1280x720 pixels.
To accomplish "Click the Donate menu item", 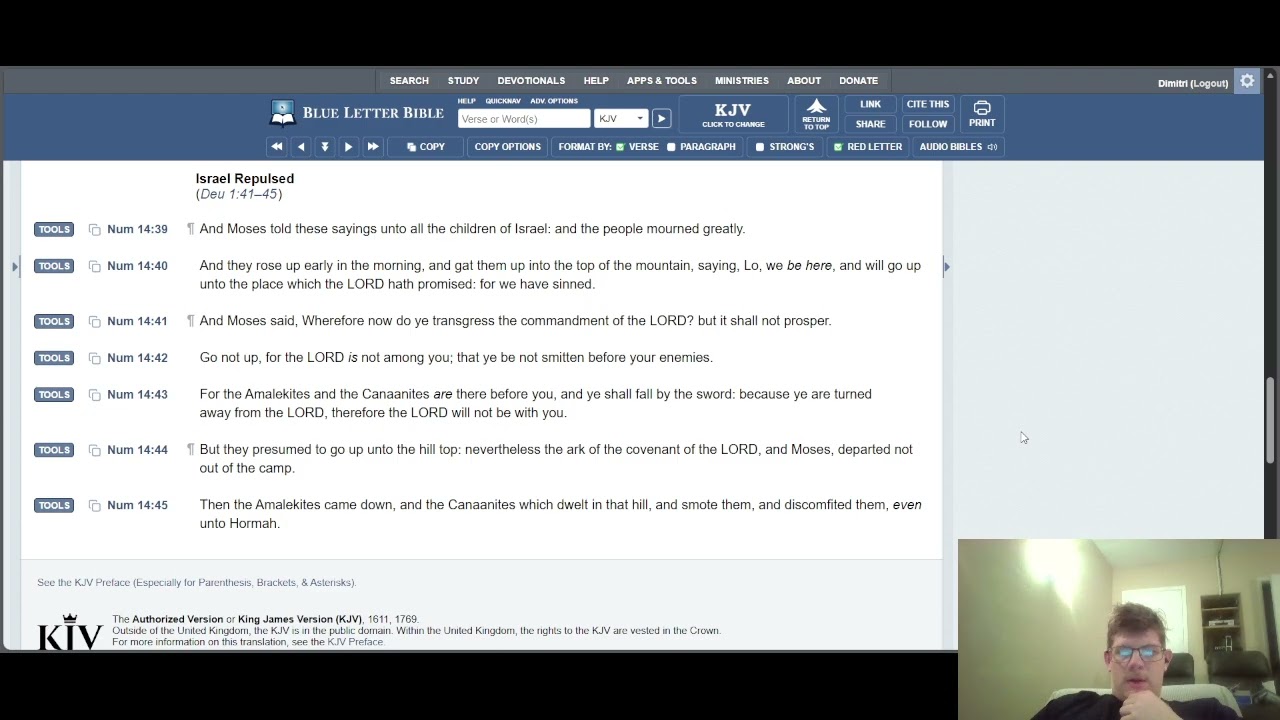I will click(x=859, y=81).
